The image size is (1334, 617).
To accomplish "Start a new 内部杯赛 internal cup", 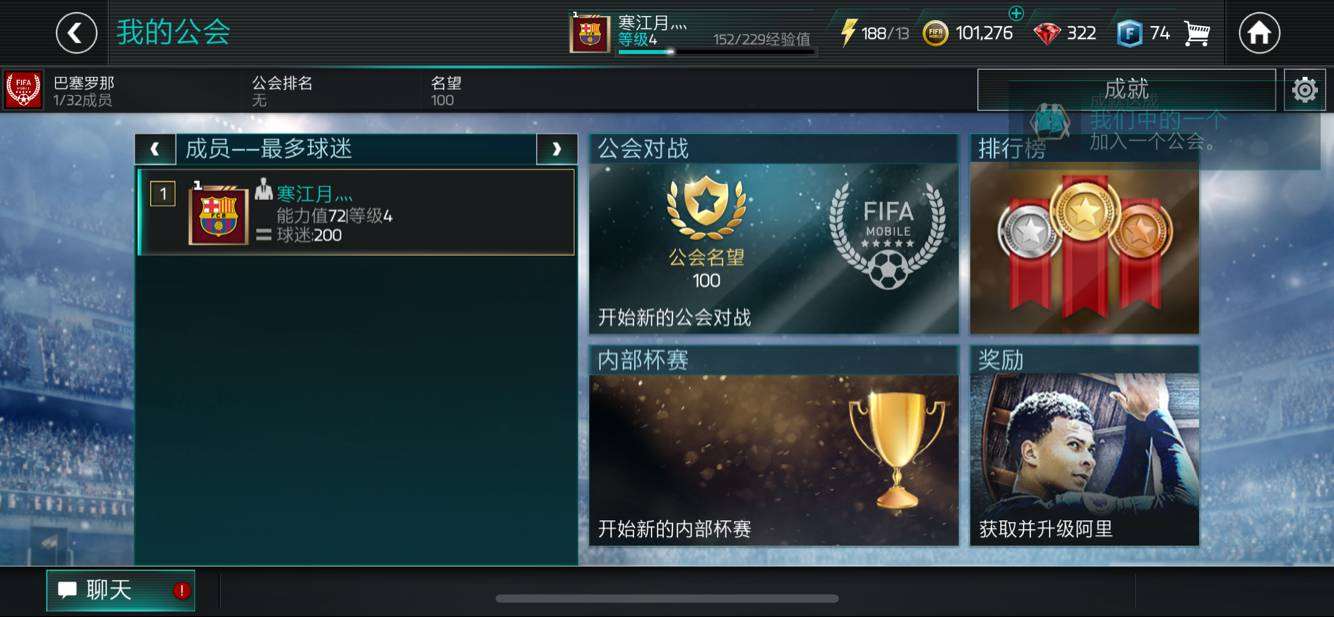I will (x=774, y=446).
